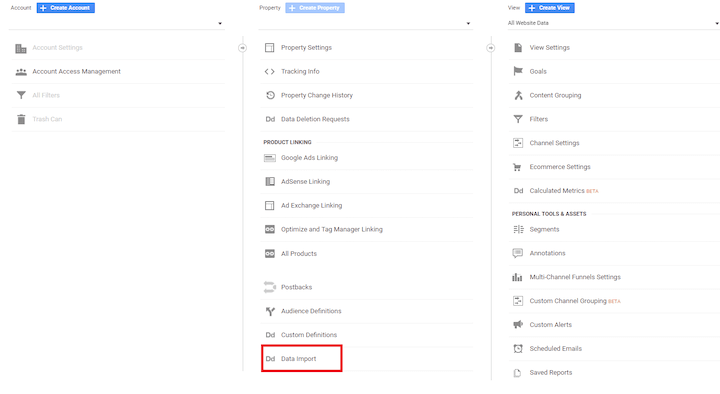This screenshot has height=394, width=720.
Task: Click the Dd icon beside Data Deletion Requests
Action: click(270, 119)
